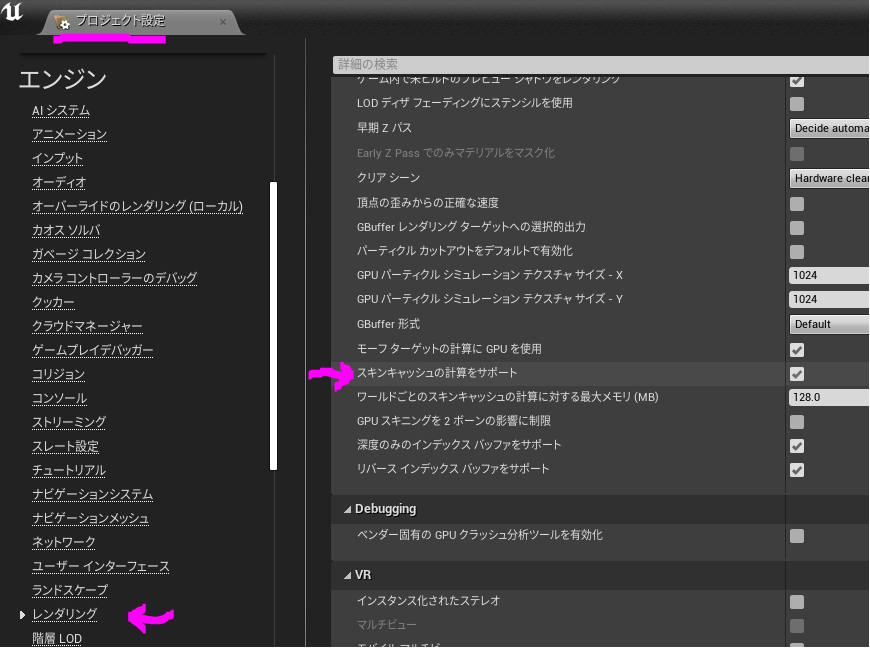The height and width of the screenshot is (648, 870).
Task: Enable 頂点の歪みからの正確な速度
Action: (x=797, y=204)
